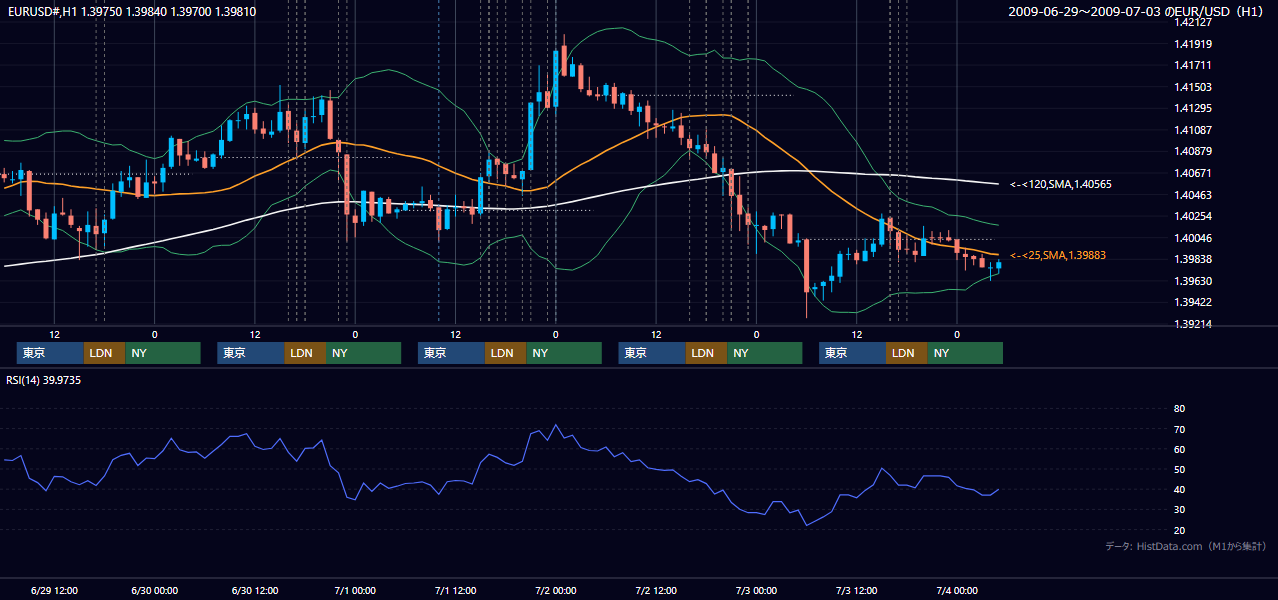Select the RSI 70 level label

[1179, 429]
